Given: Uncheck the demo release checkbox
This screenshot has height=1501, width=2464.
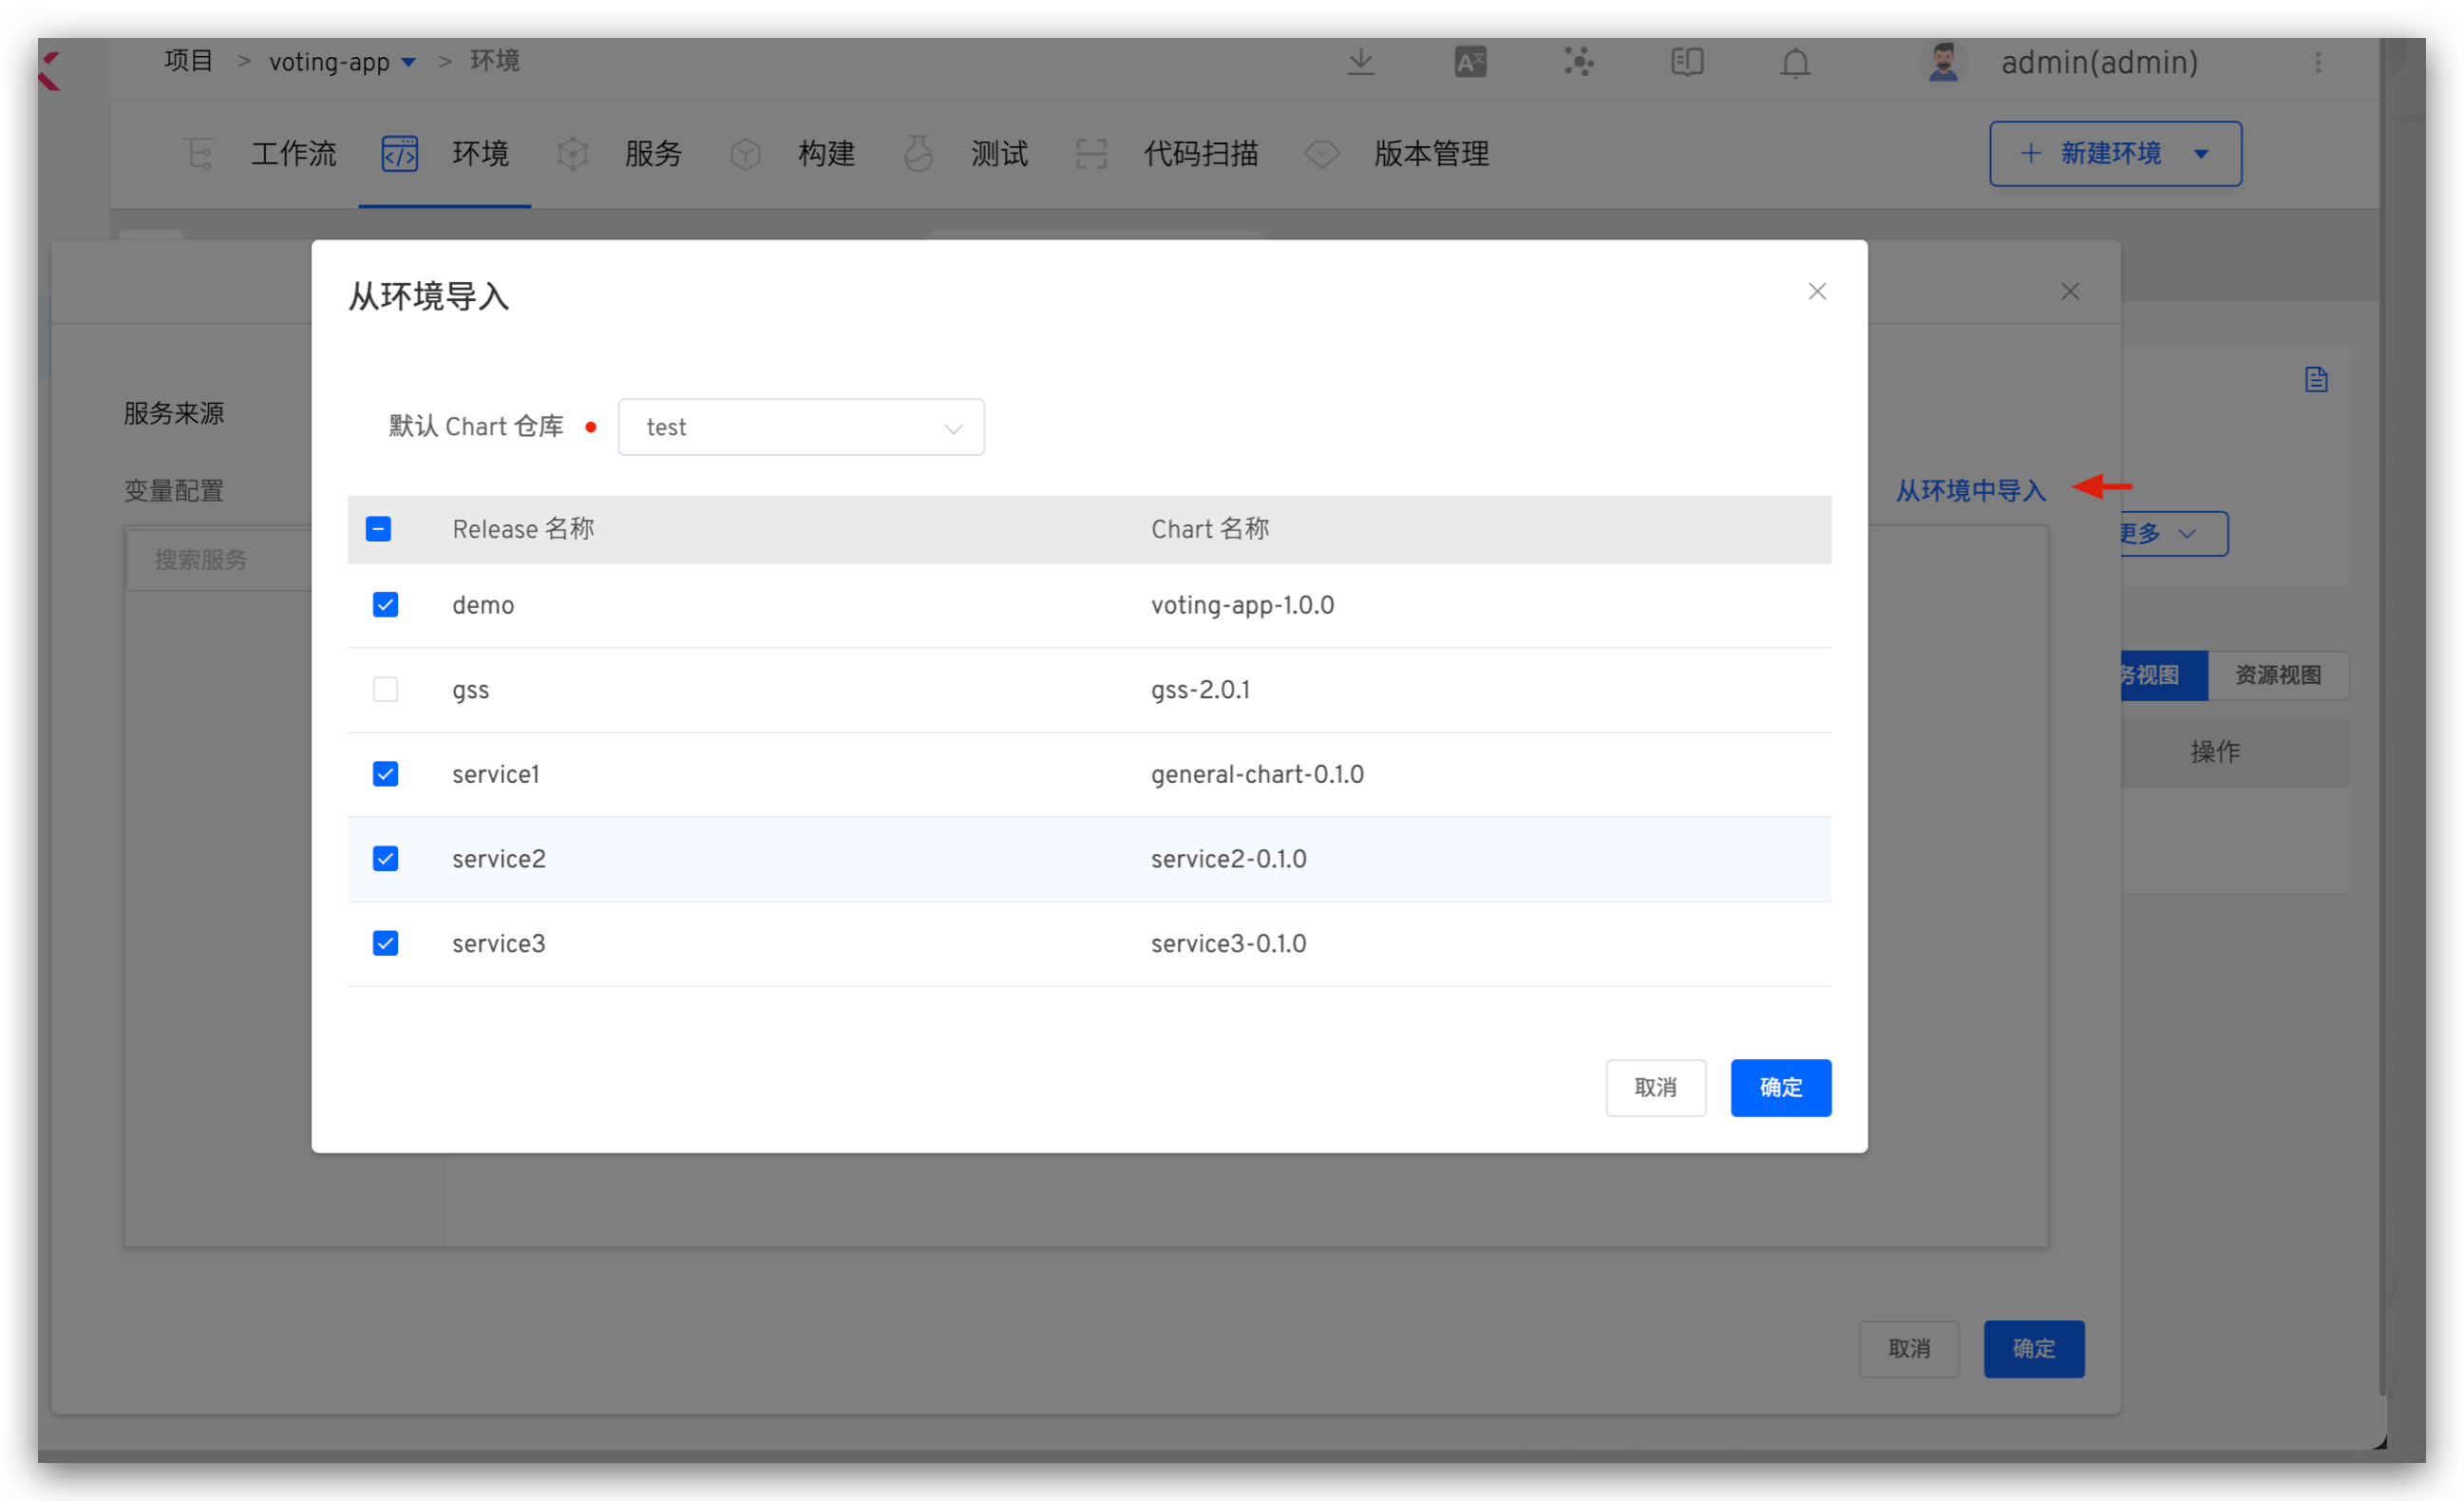Looking at the screenshot, I should pyautogui.click(x=385, y=604).
